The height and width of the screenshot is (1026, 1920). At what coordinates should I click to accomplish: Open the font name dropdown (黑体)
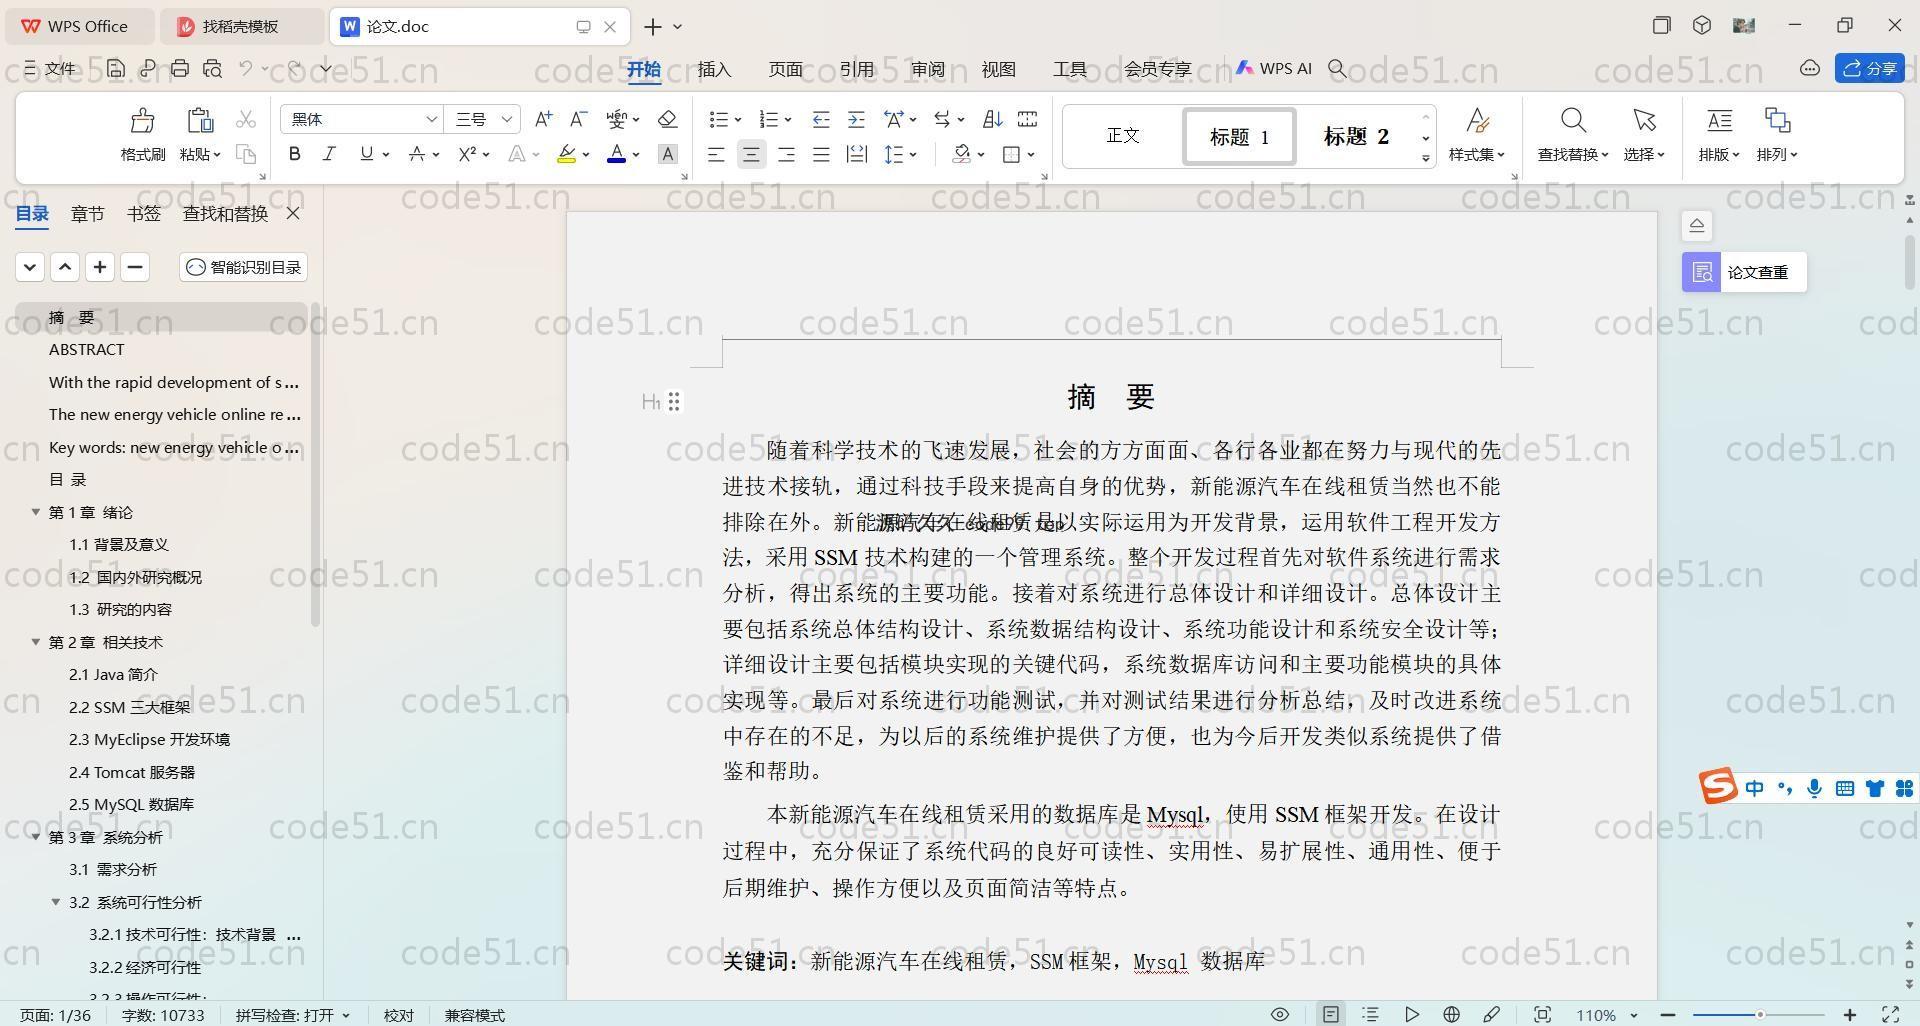(431, 119)
